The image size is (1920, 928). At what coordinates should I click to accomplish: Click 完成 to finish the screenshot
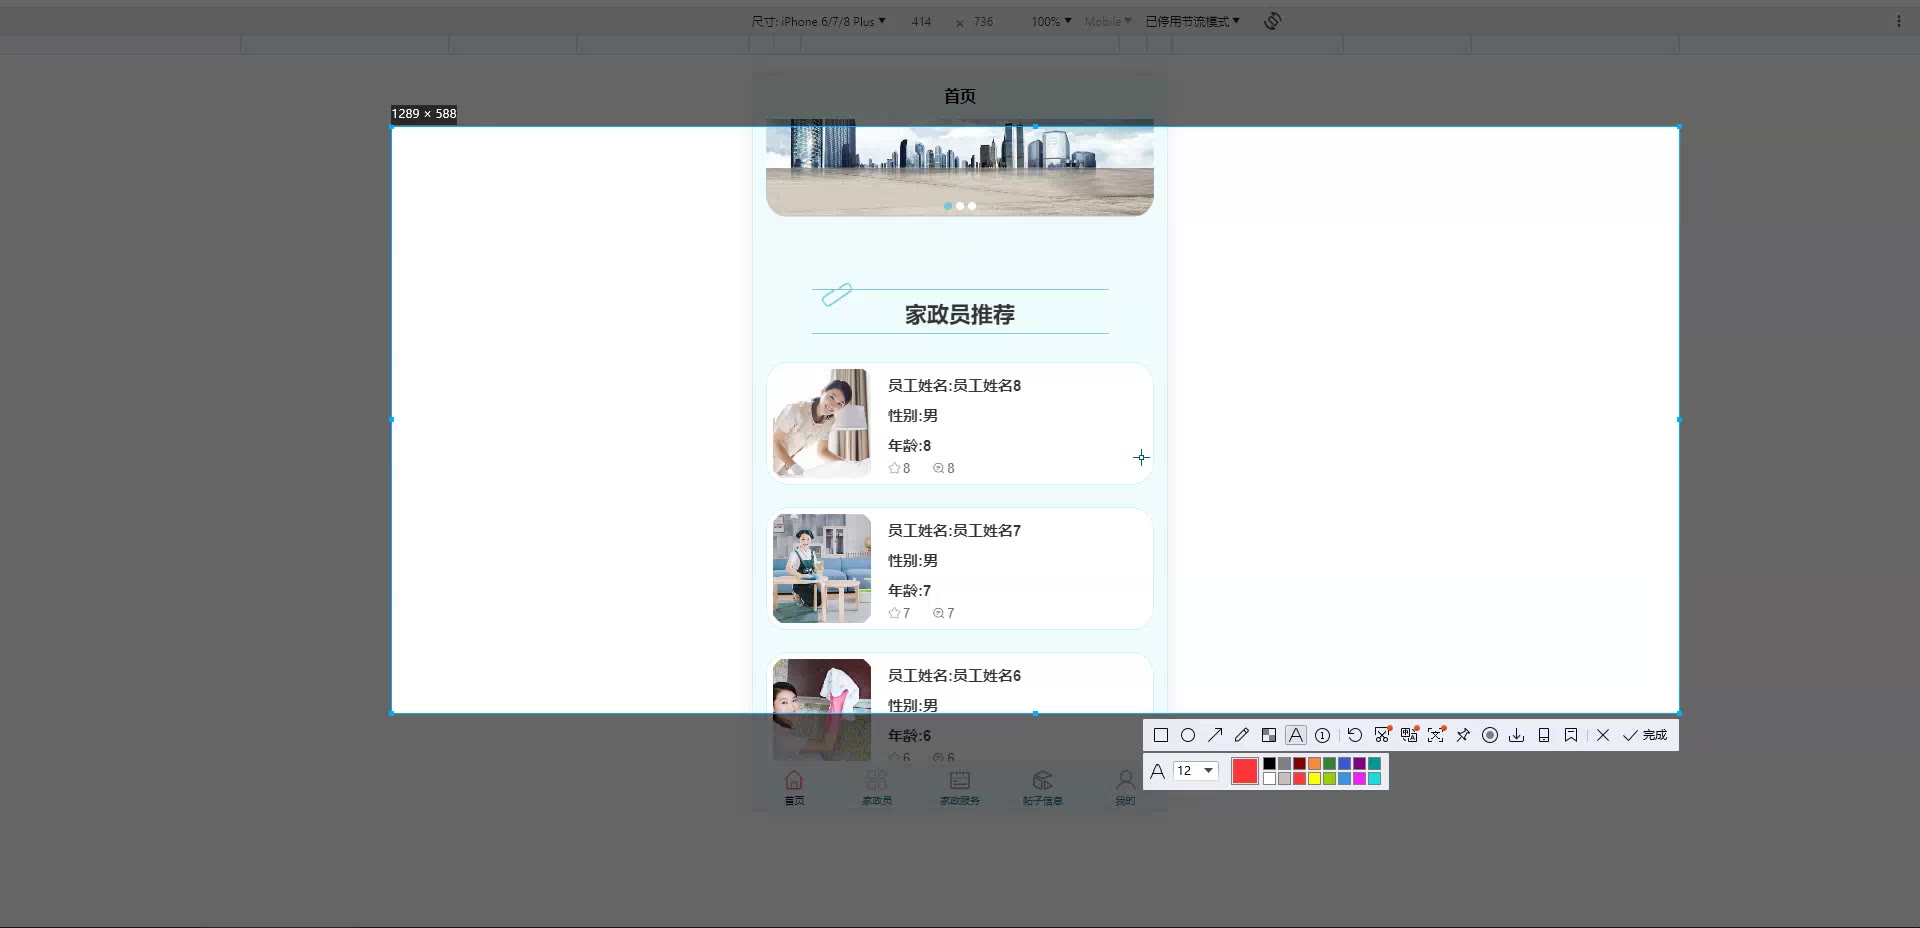tap(1645, 735)
